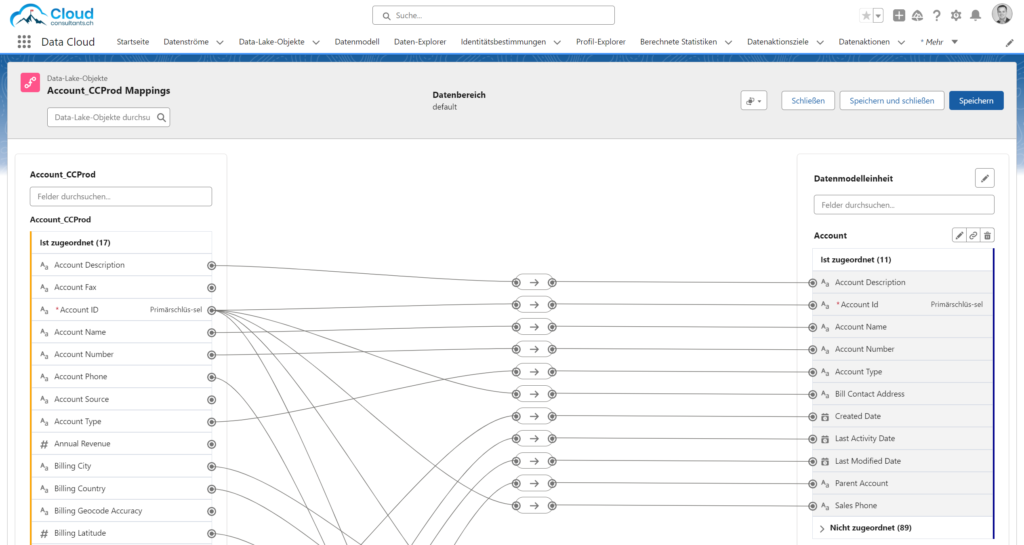
Task: Open the favorites list dropdown arrow
Action: coord(878,15)
